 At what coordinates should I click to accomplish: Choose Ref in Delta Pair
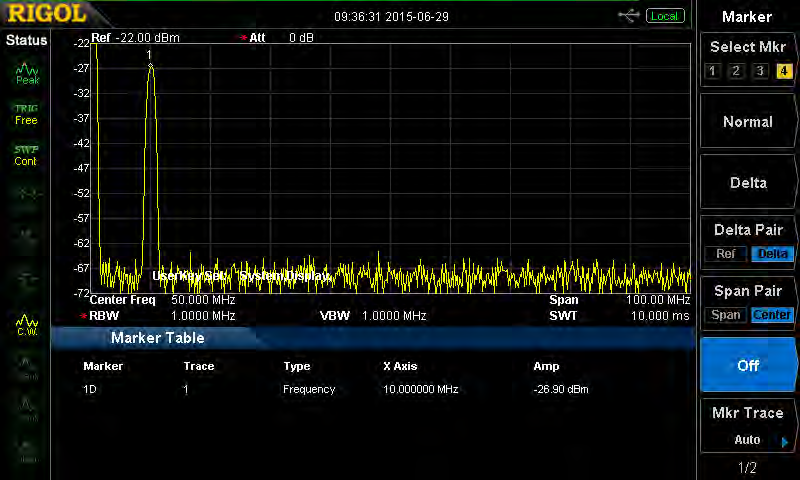[726, 254]
